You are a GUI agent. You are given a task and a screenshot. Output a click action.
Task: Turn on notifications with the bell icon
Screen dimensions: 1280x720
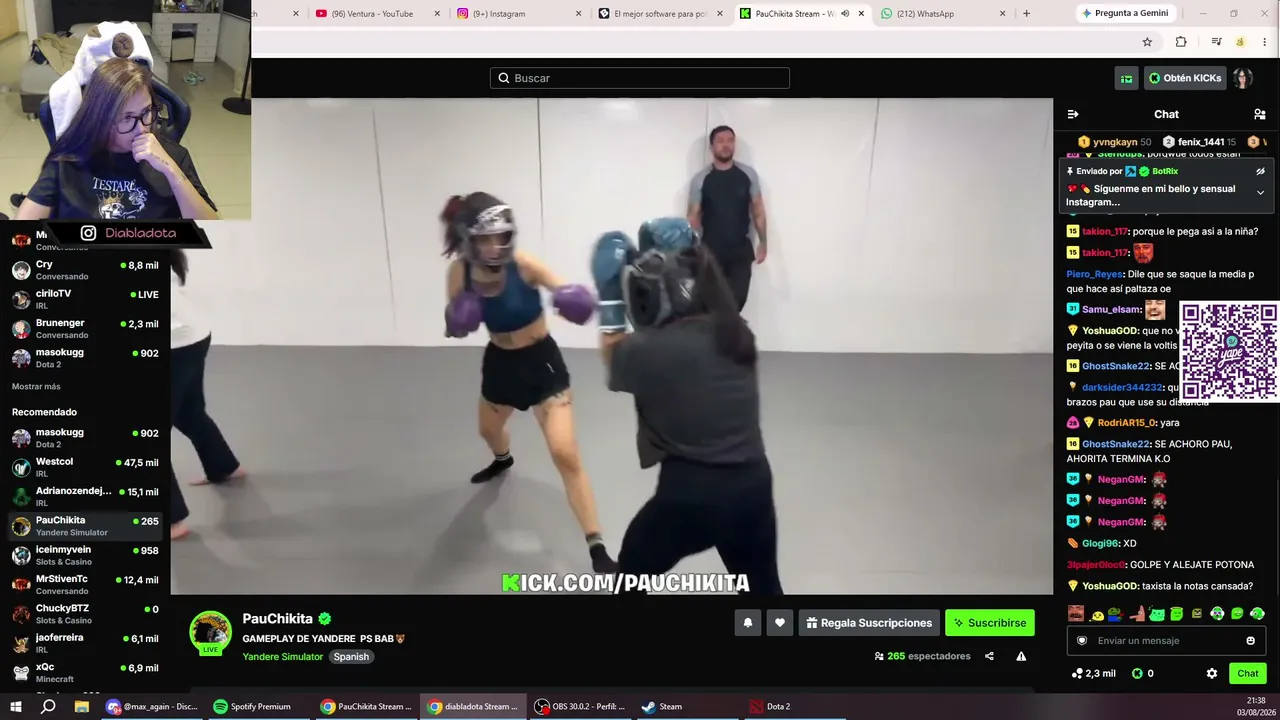748,623
